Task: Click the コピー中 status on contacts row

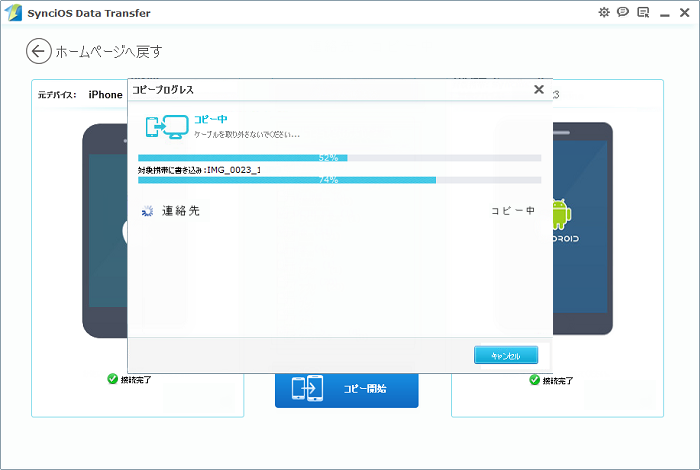Action: 512,211
